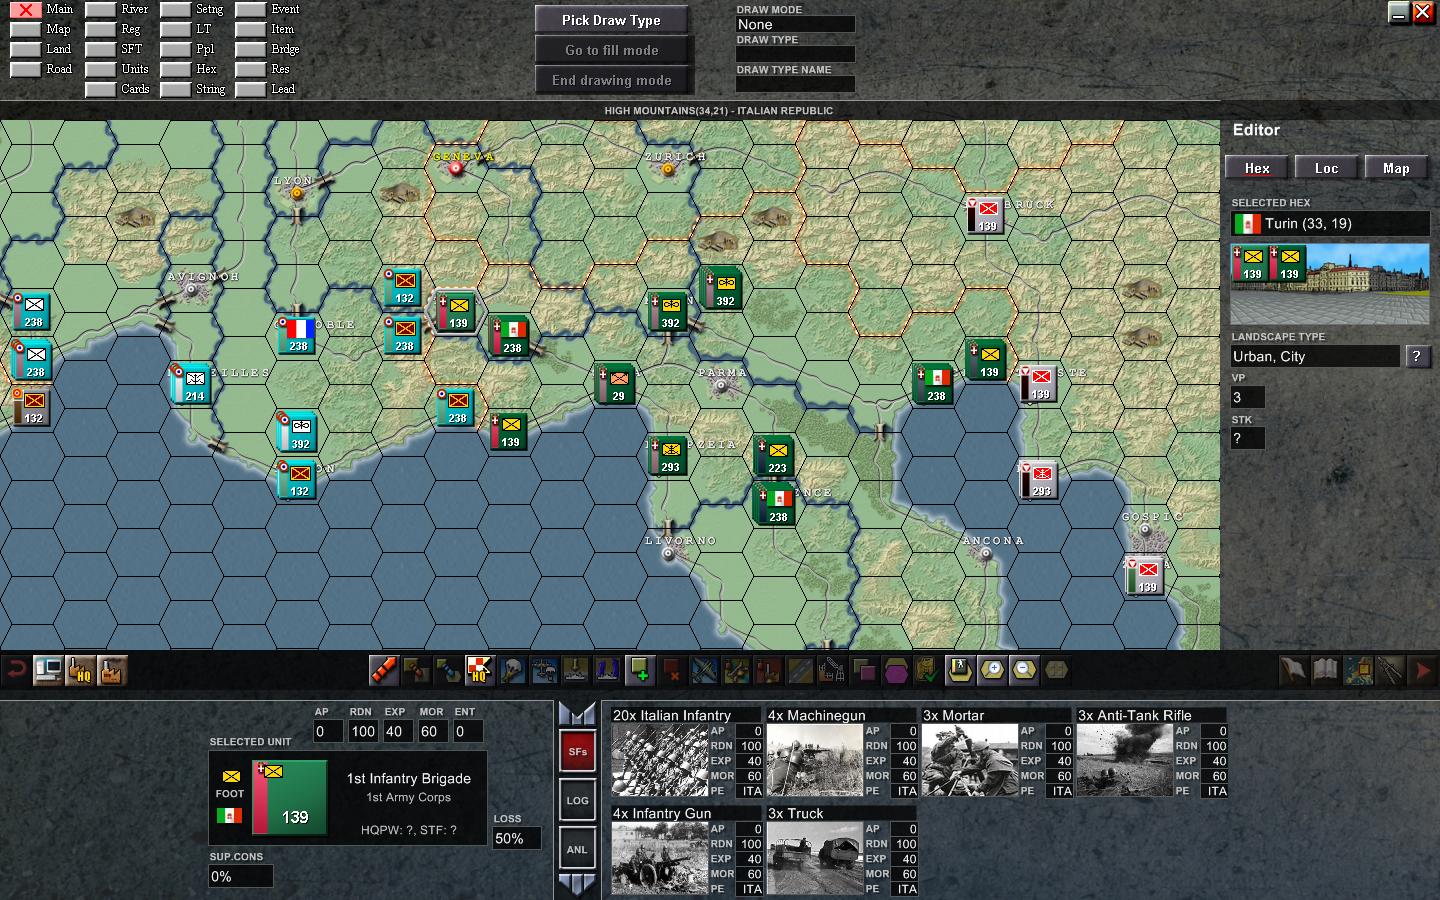Click the red play arrow end-turn icon
Screen dimensions: 1440x900
tap(1422, 670)
